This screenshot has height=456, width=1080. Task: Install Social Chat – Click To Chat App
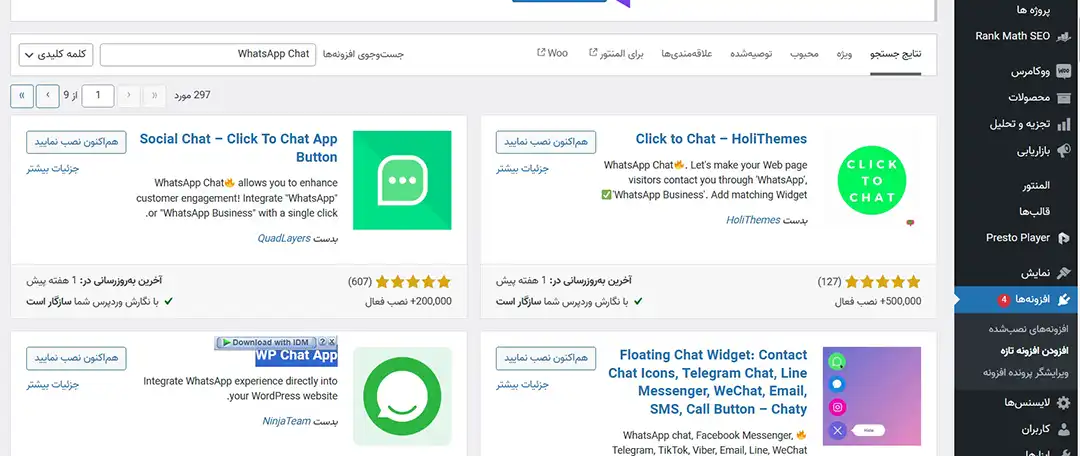pos(76,142)
